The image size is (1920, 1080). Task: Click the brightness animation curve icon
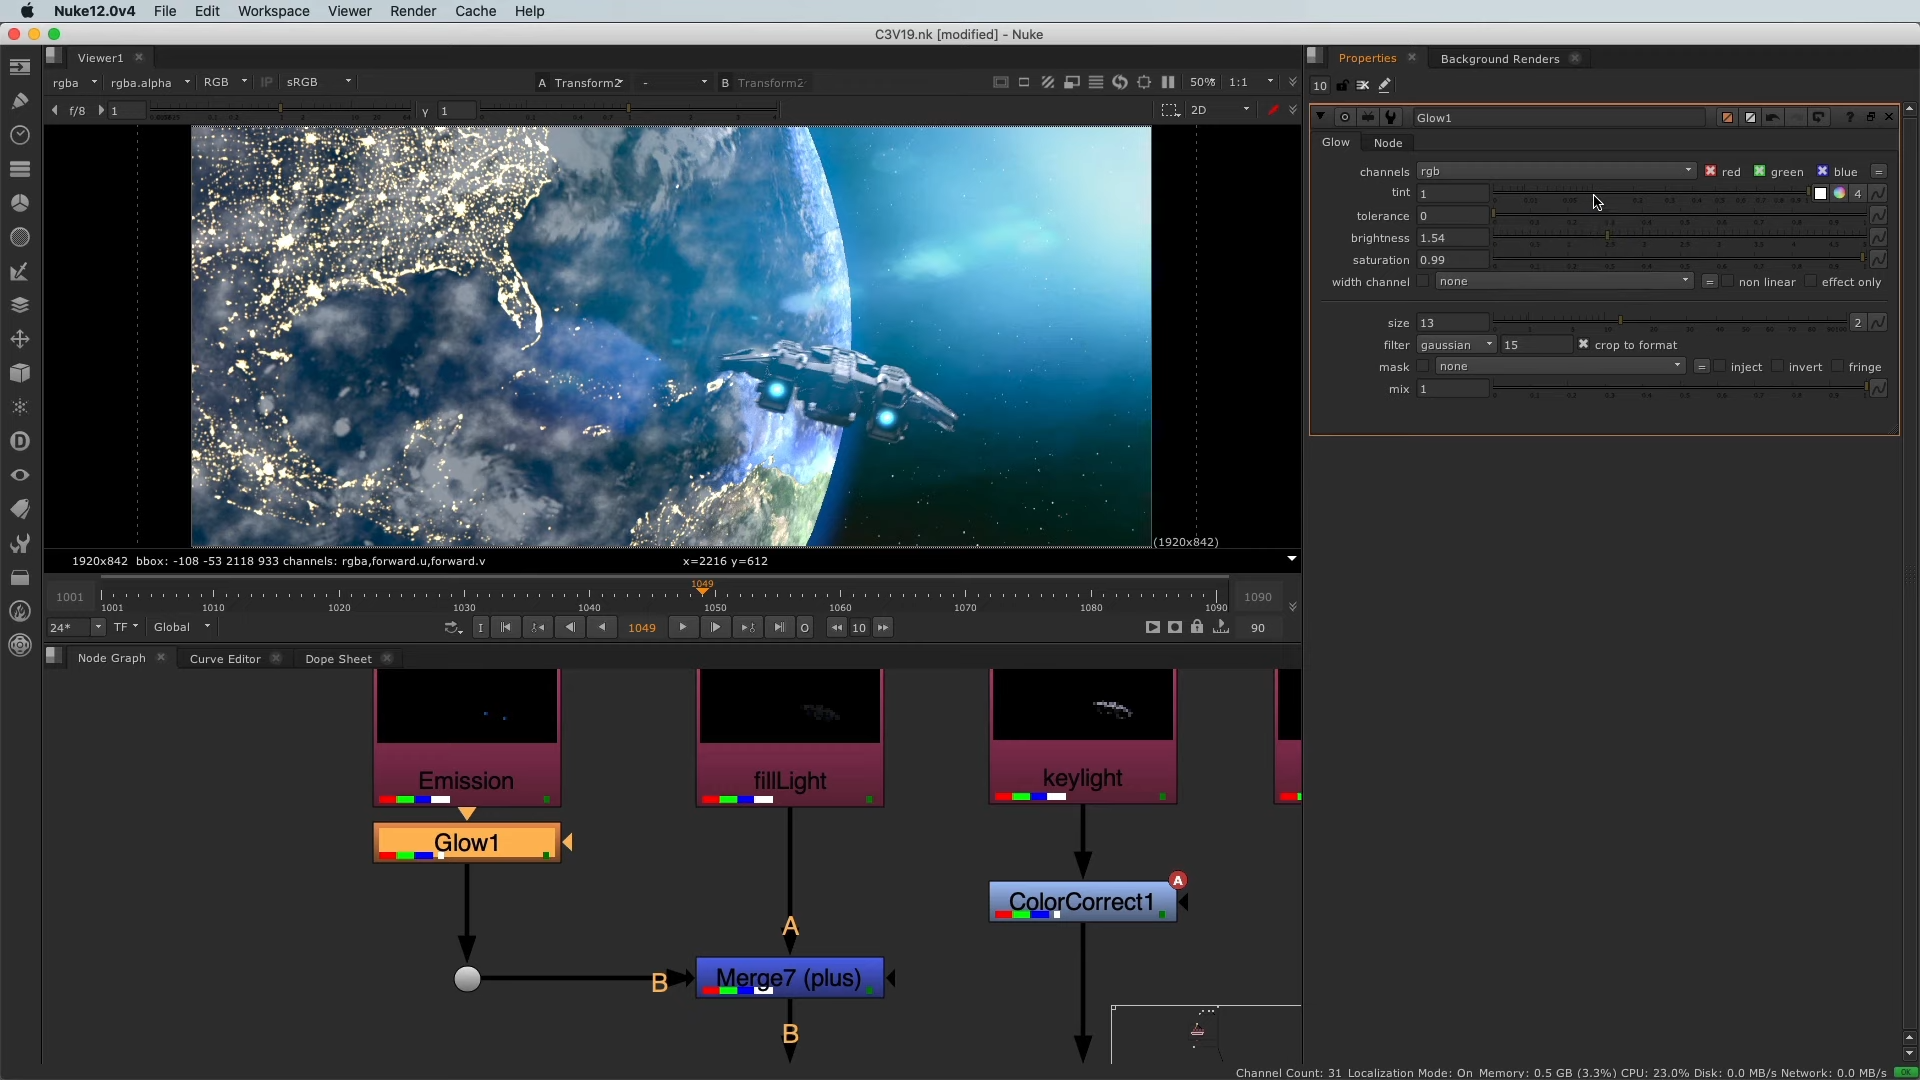[1879, 238]
